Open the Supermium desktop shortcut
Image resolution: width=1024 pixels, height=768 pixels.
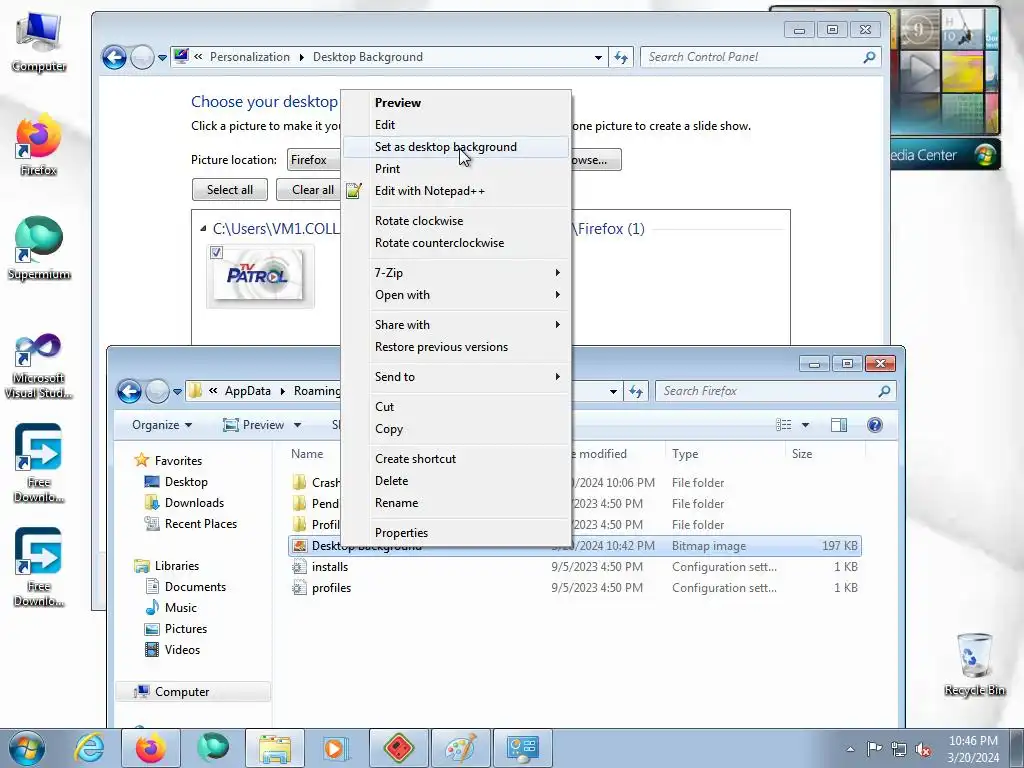click(39, 249)
